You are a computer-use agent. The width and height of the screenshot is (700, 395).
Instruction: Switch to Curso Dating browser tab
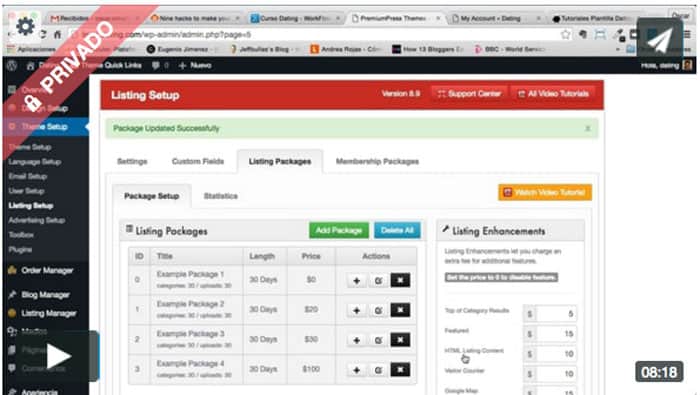click(x=295, y=19)
